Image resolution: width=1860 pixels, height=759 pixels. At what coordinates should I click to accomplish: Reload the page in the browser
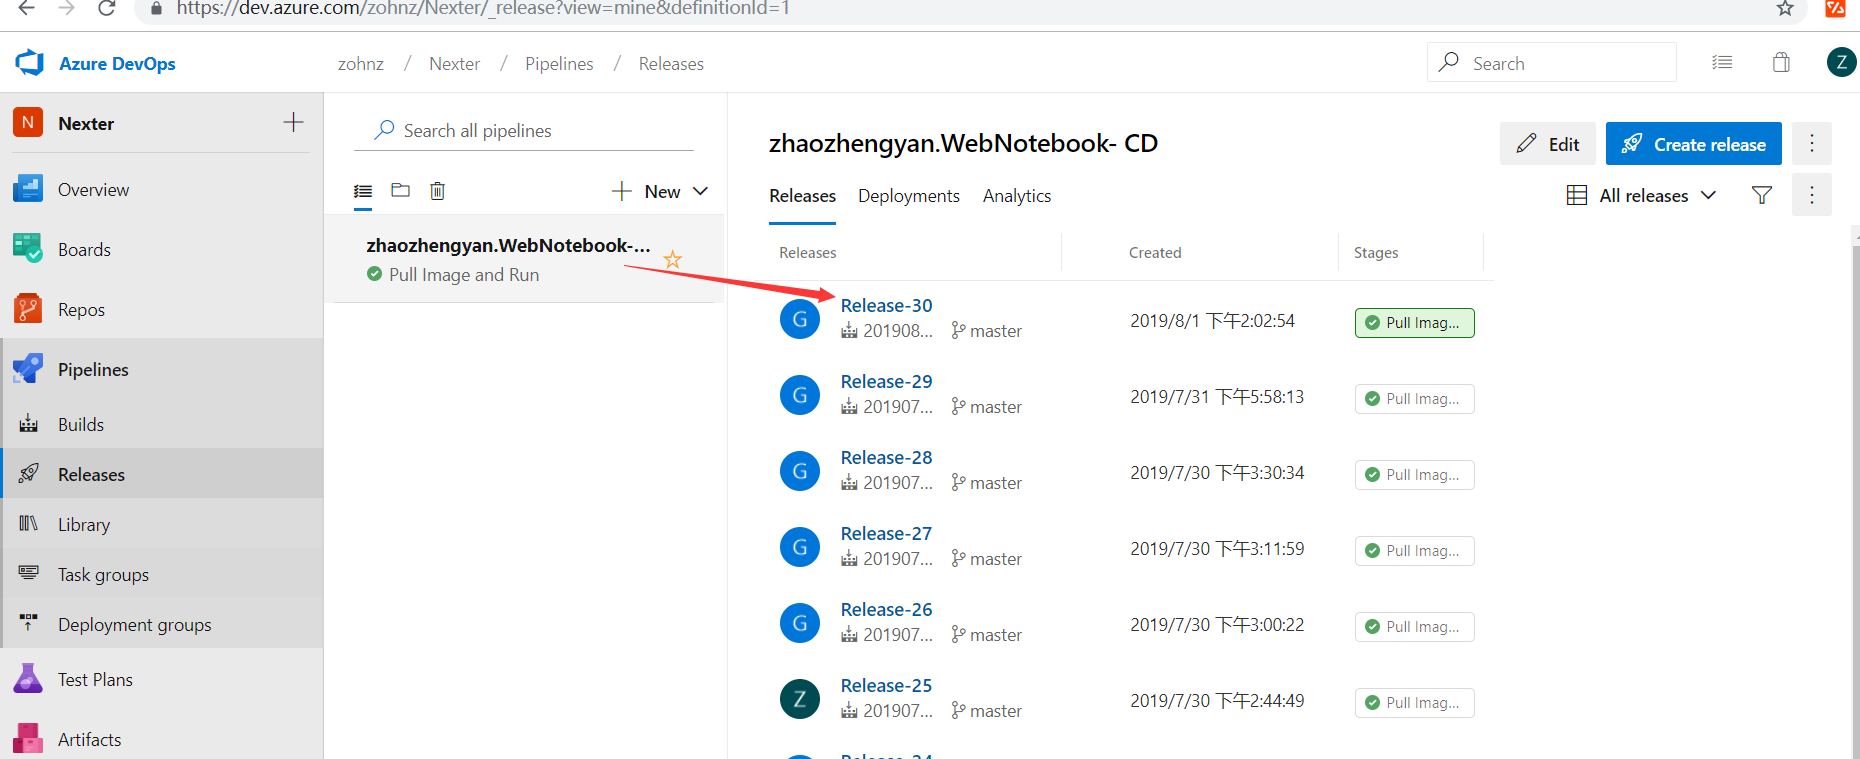(x=106, y=8)
